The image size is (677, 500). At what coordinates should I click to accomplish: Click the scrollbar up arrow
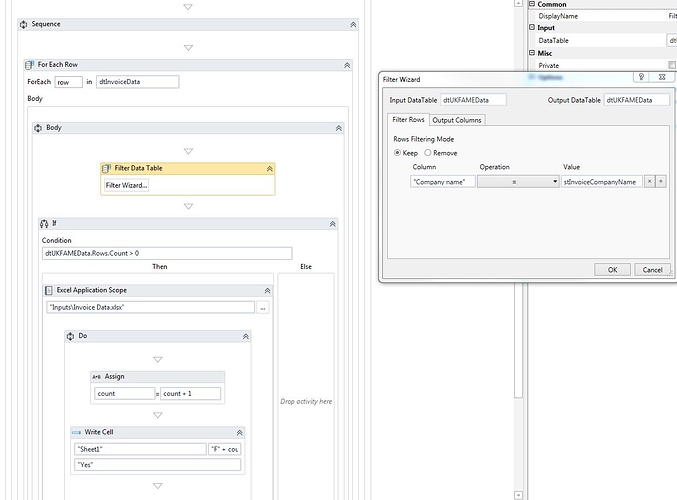pos(519,3)
